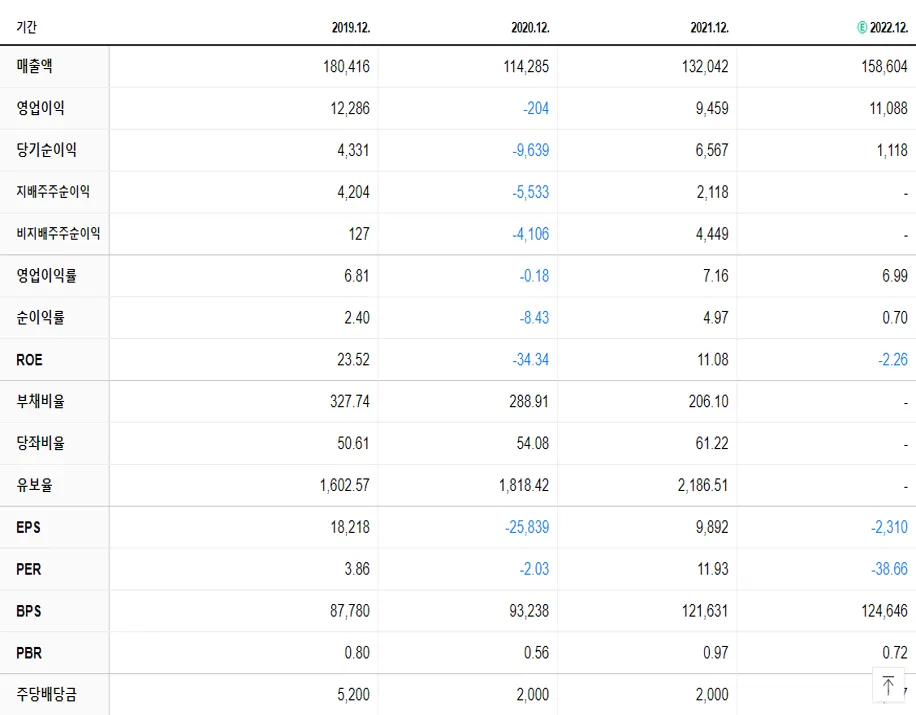The width and height of the screenshot is (916, 715).
Task: Click the 지배주주순이익 row label
Action: click(x=53, y=192)
